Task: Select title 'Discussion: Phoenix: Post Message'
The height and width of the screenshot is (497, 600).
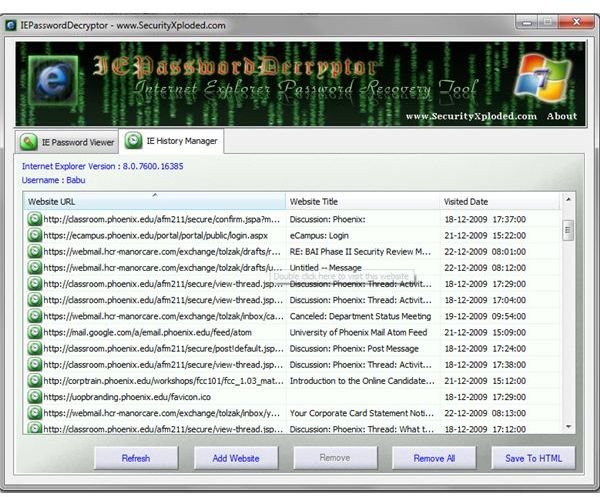Action: pyautogui.click(x=354, y=348)
